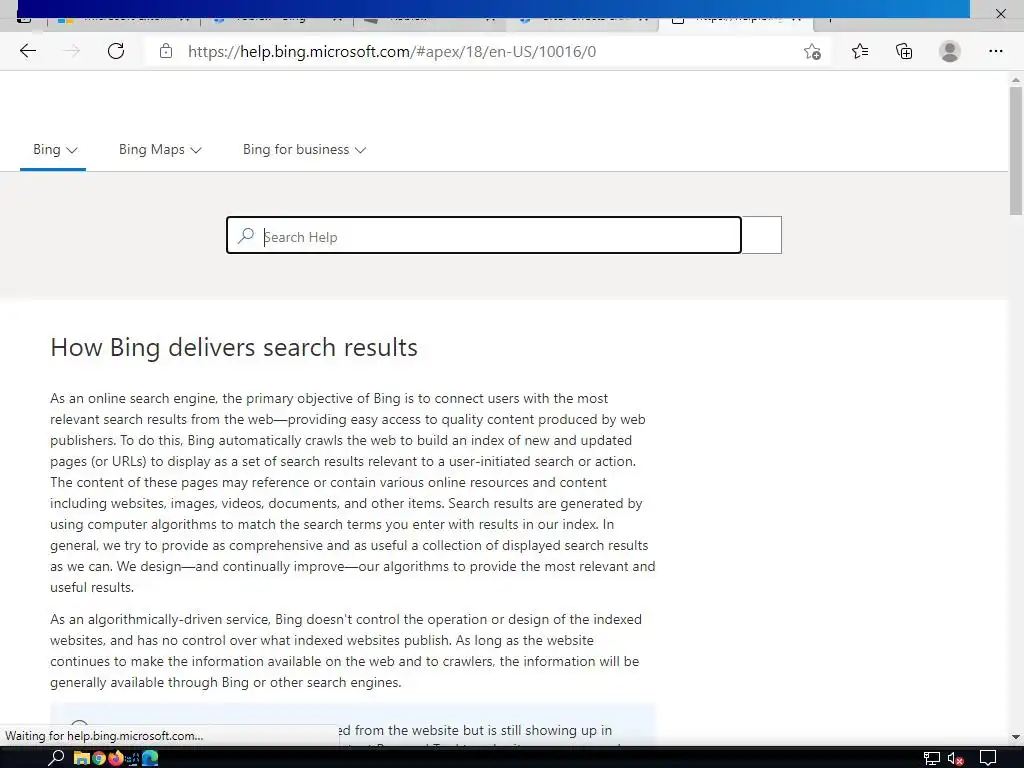
Task: Open the Collections panel
Action: [x=904, y=51]
